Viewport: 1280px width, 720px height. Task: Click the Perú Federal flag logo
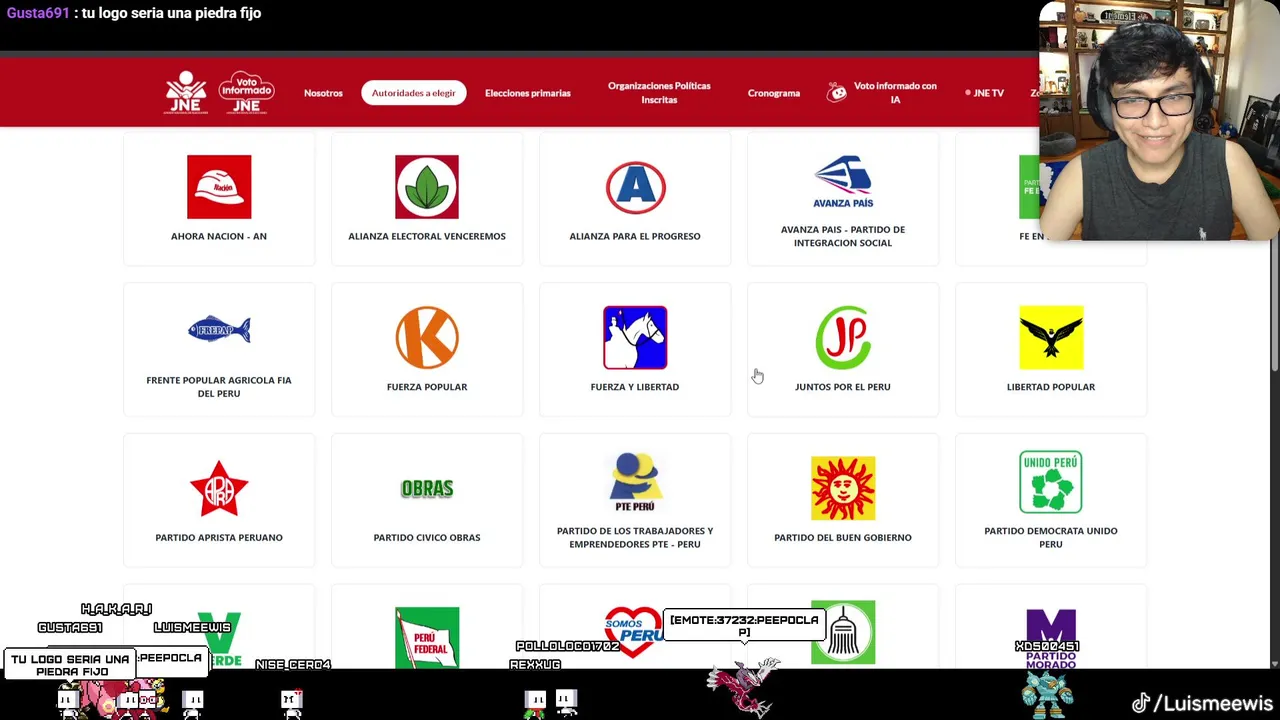coord(427,636)
